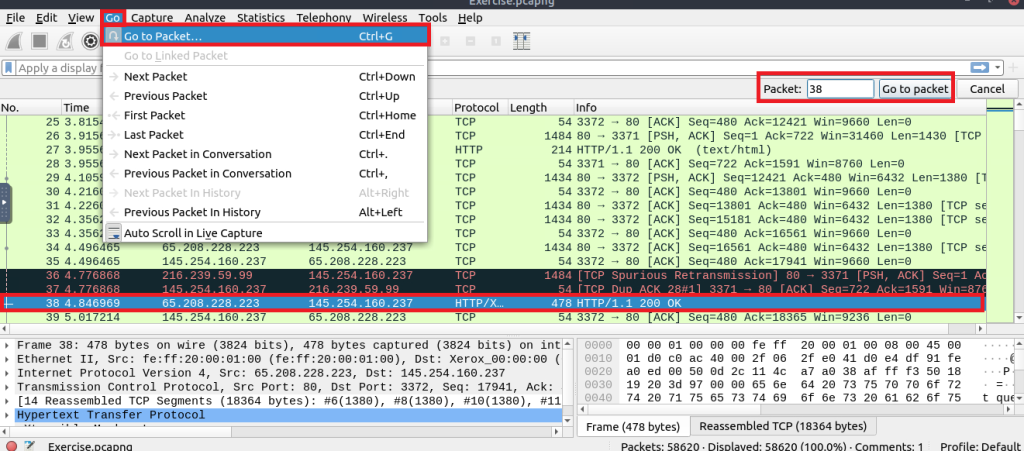Select First Packet from Go menu
The height and width of the screenshot is (451, 1024).
[x=153, y=115]
